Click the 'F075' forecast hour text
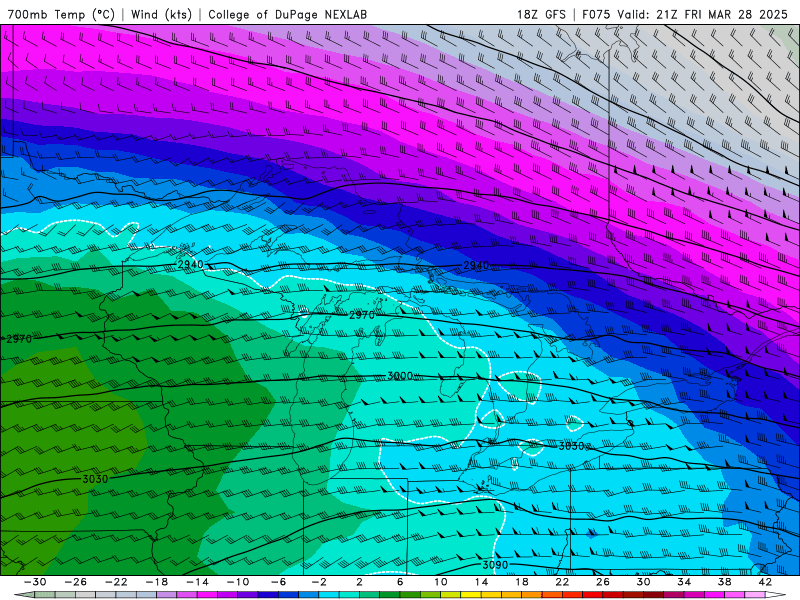Viewport: 800px width, 600px height. click(x=596, y=14)
